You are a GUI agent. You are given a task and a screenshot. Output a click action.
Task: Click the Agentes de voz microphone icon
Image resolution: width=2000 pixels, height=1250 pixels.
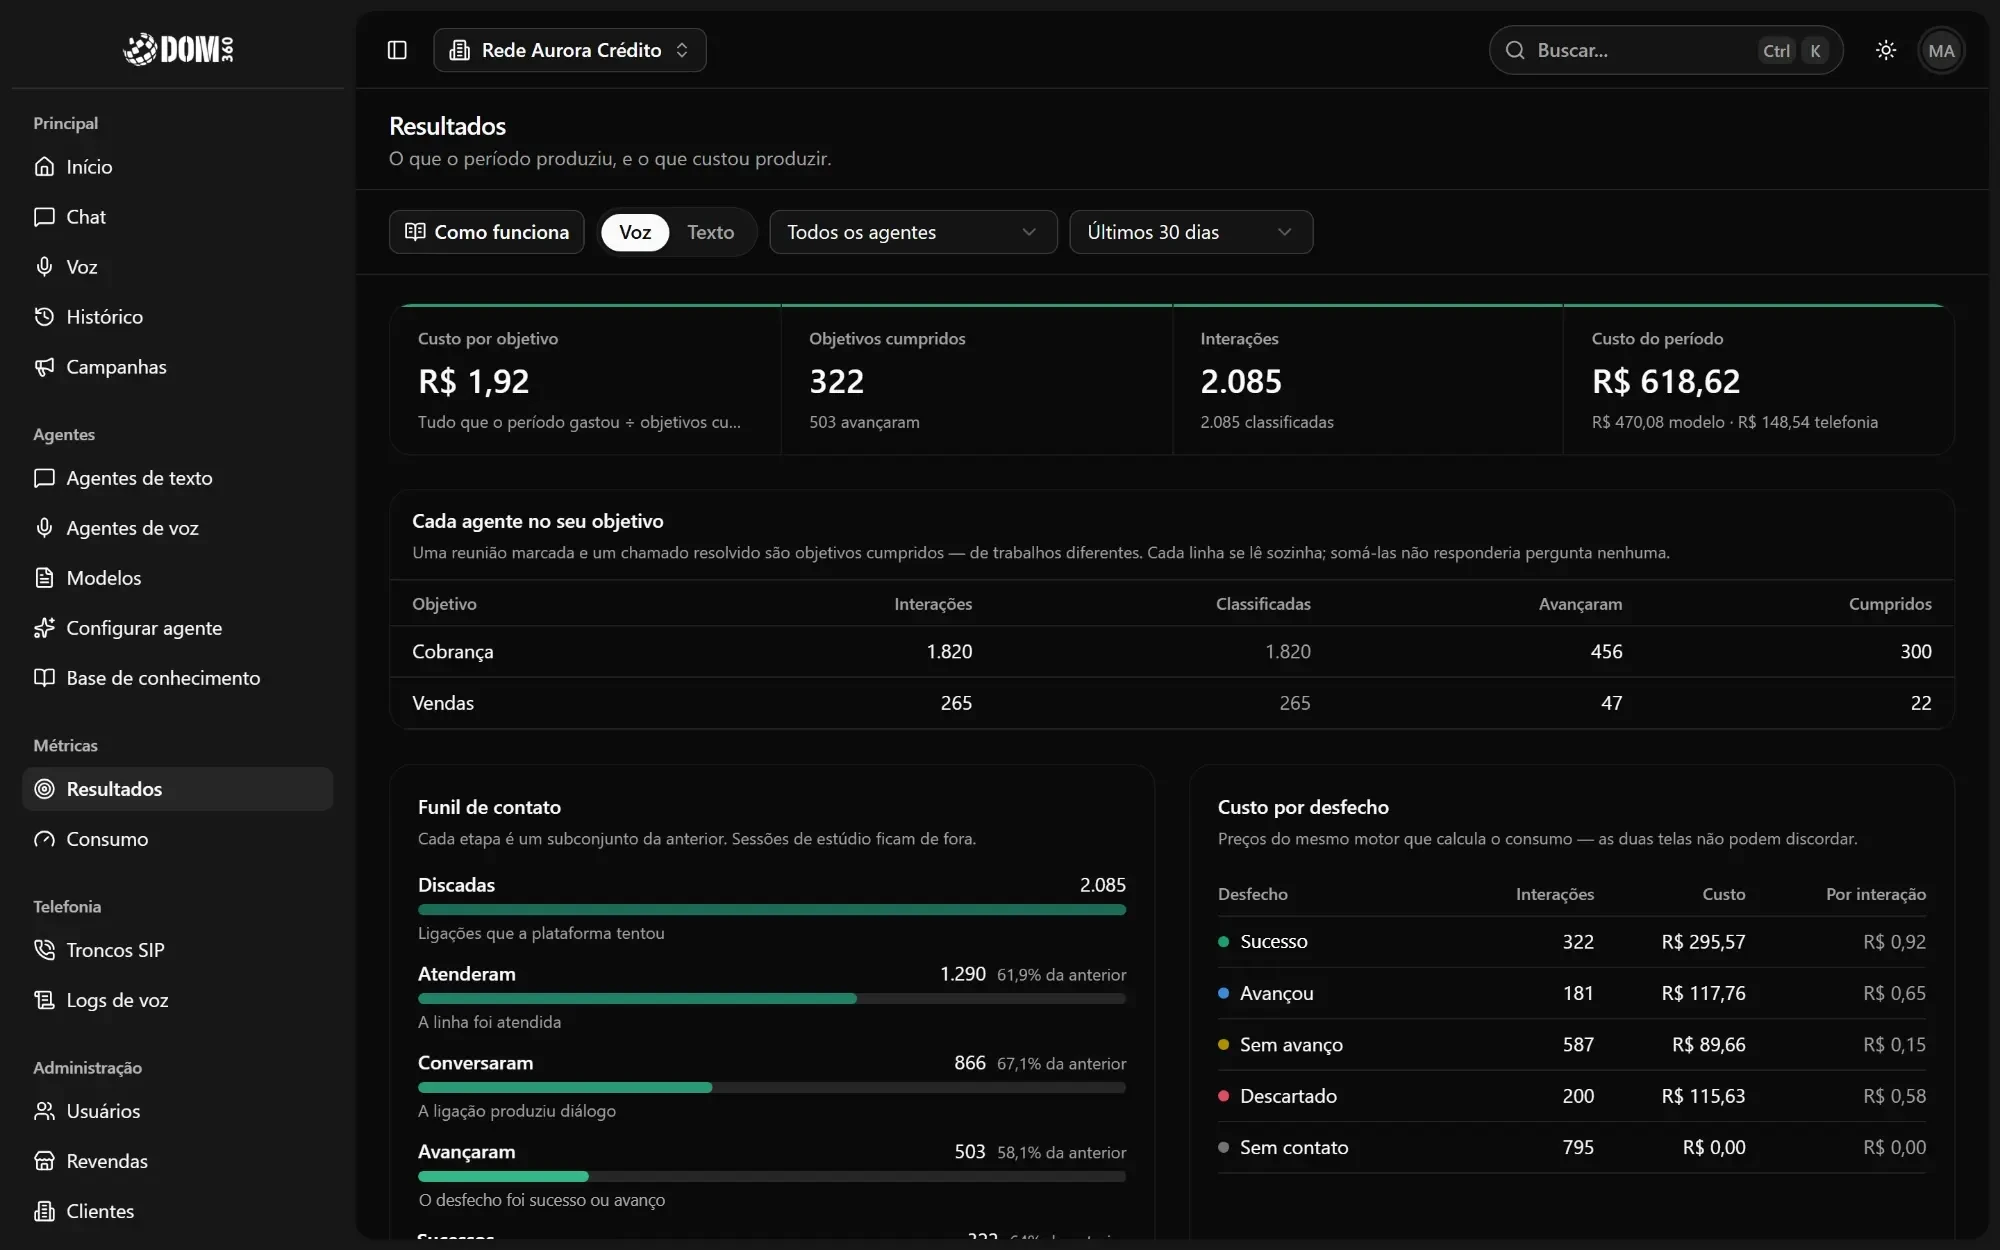44,528
